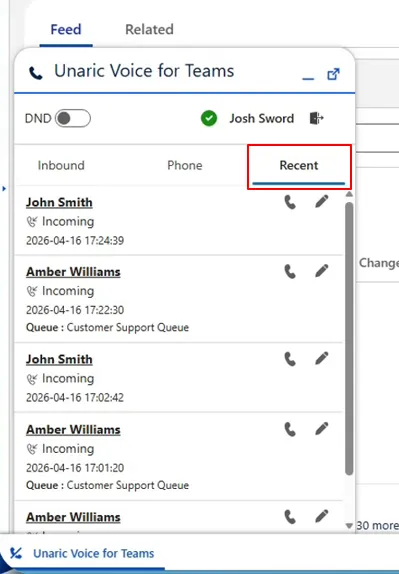Click the timestamp 2026-04-16 17:24:39
Viewport: 399px width, 574px height.
75,241
